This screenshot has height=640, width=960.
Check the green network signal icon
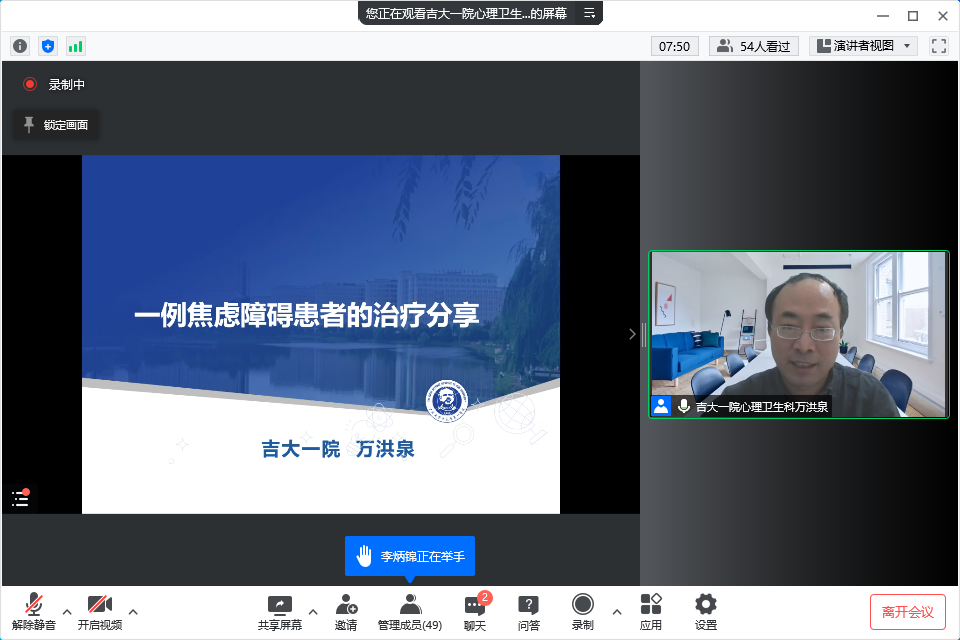pyautogui.click(x=76, y=46)
